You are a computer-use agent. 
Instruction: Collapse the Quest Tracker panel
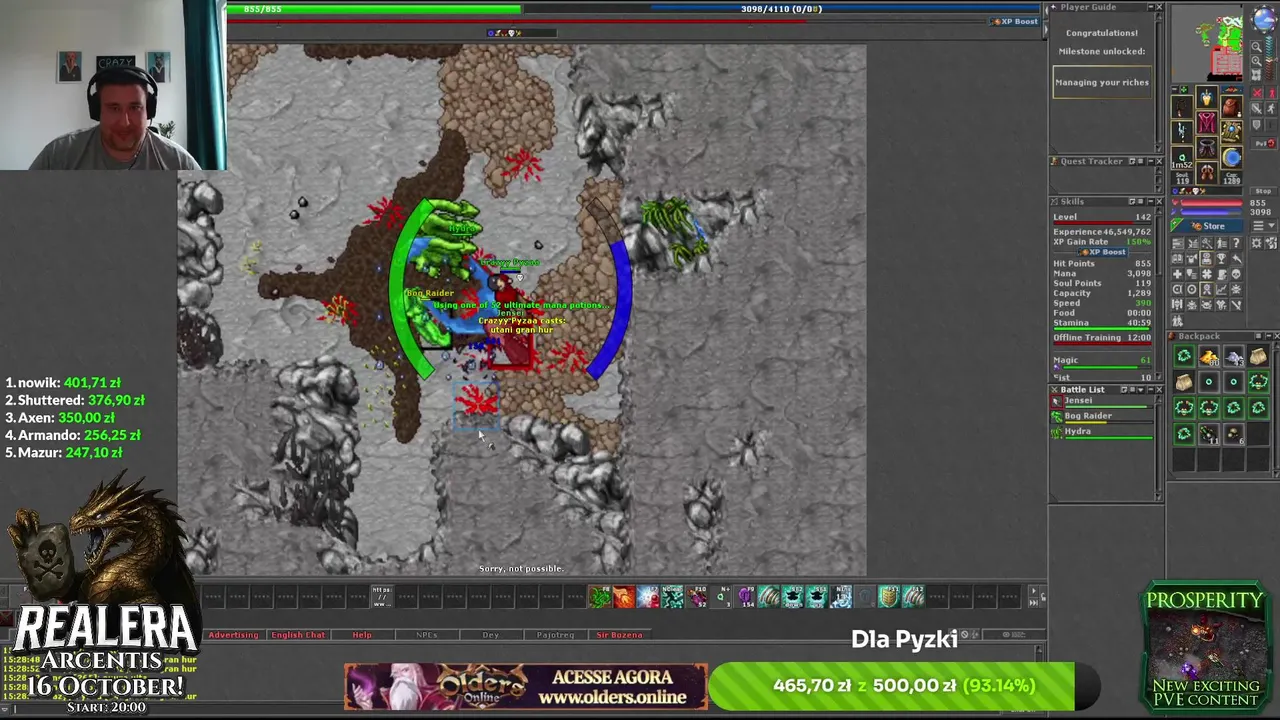[x=1150, y=161]
